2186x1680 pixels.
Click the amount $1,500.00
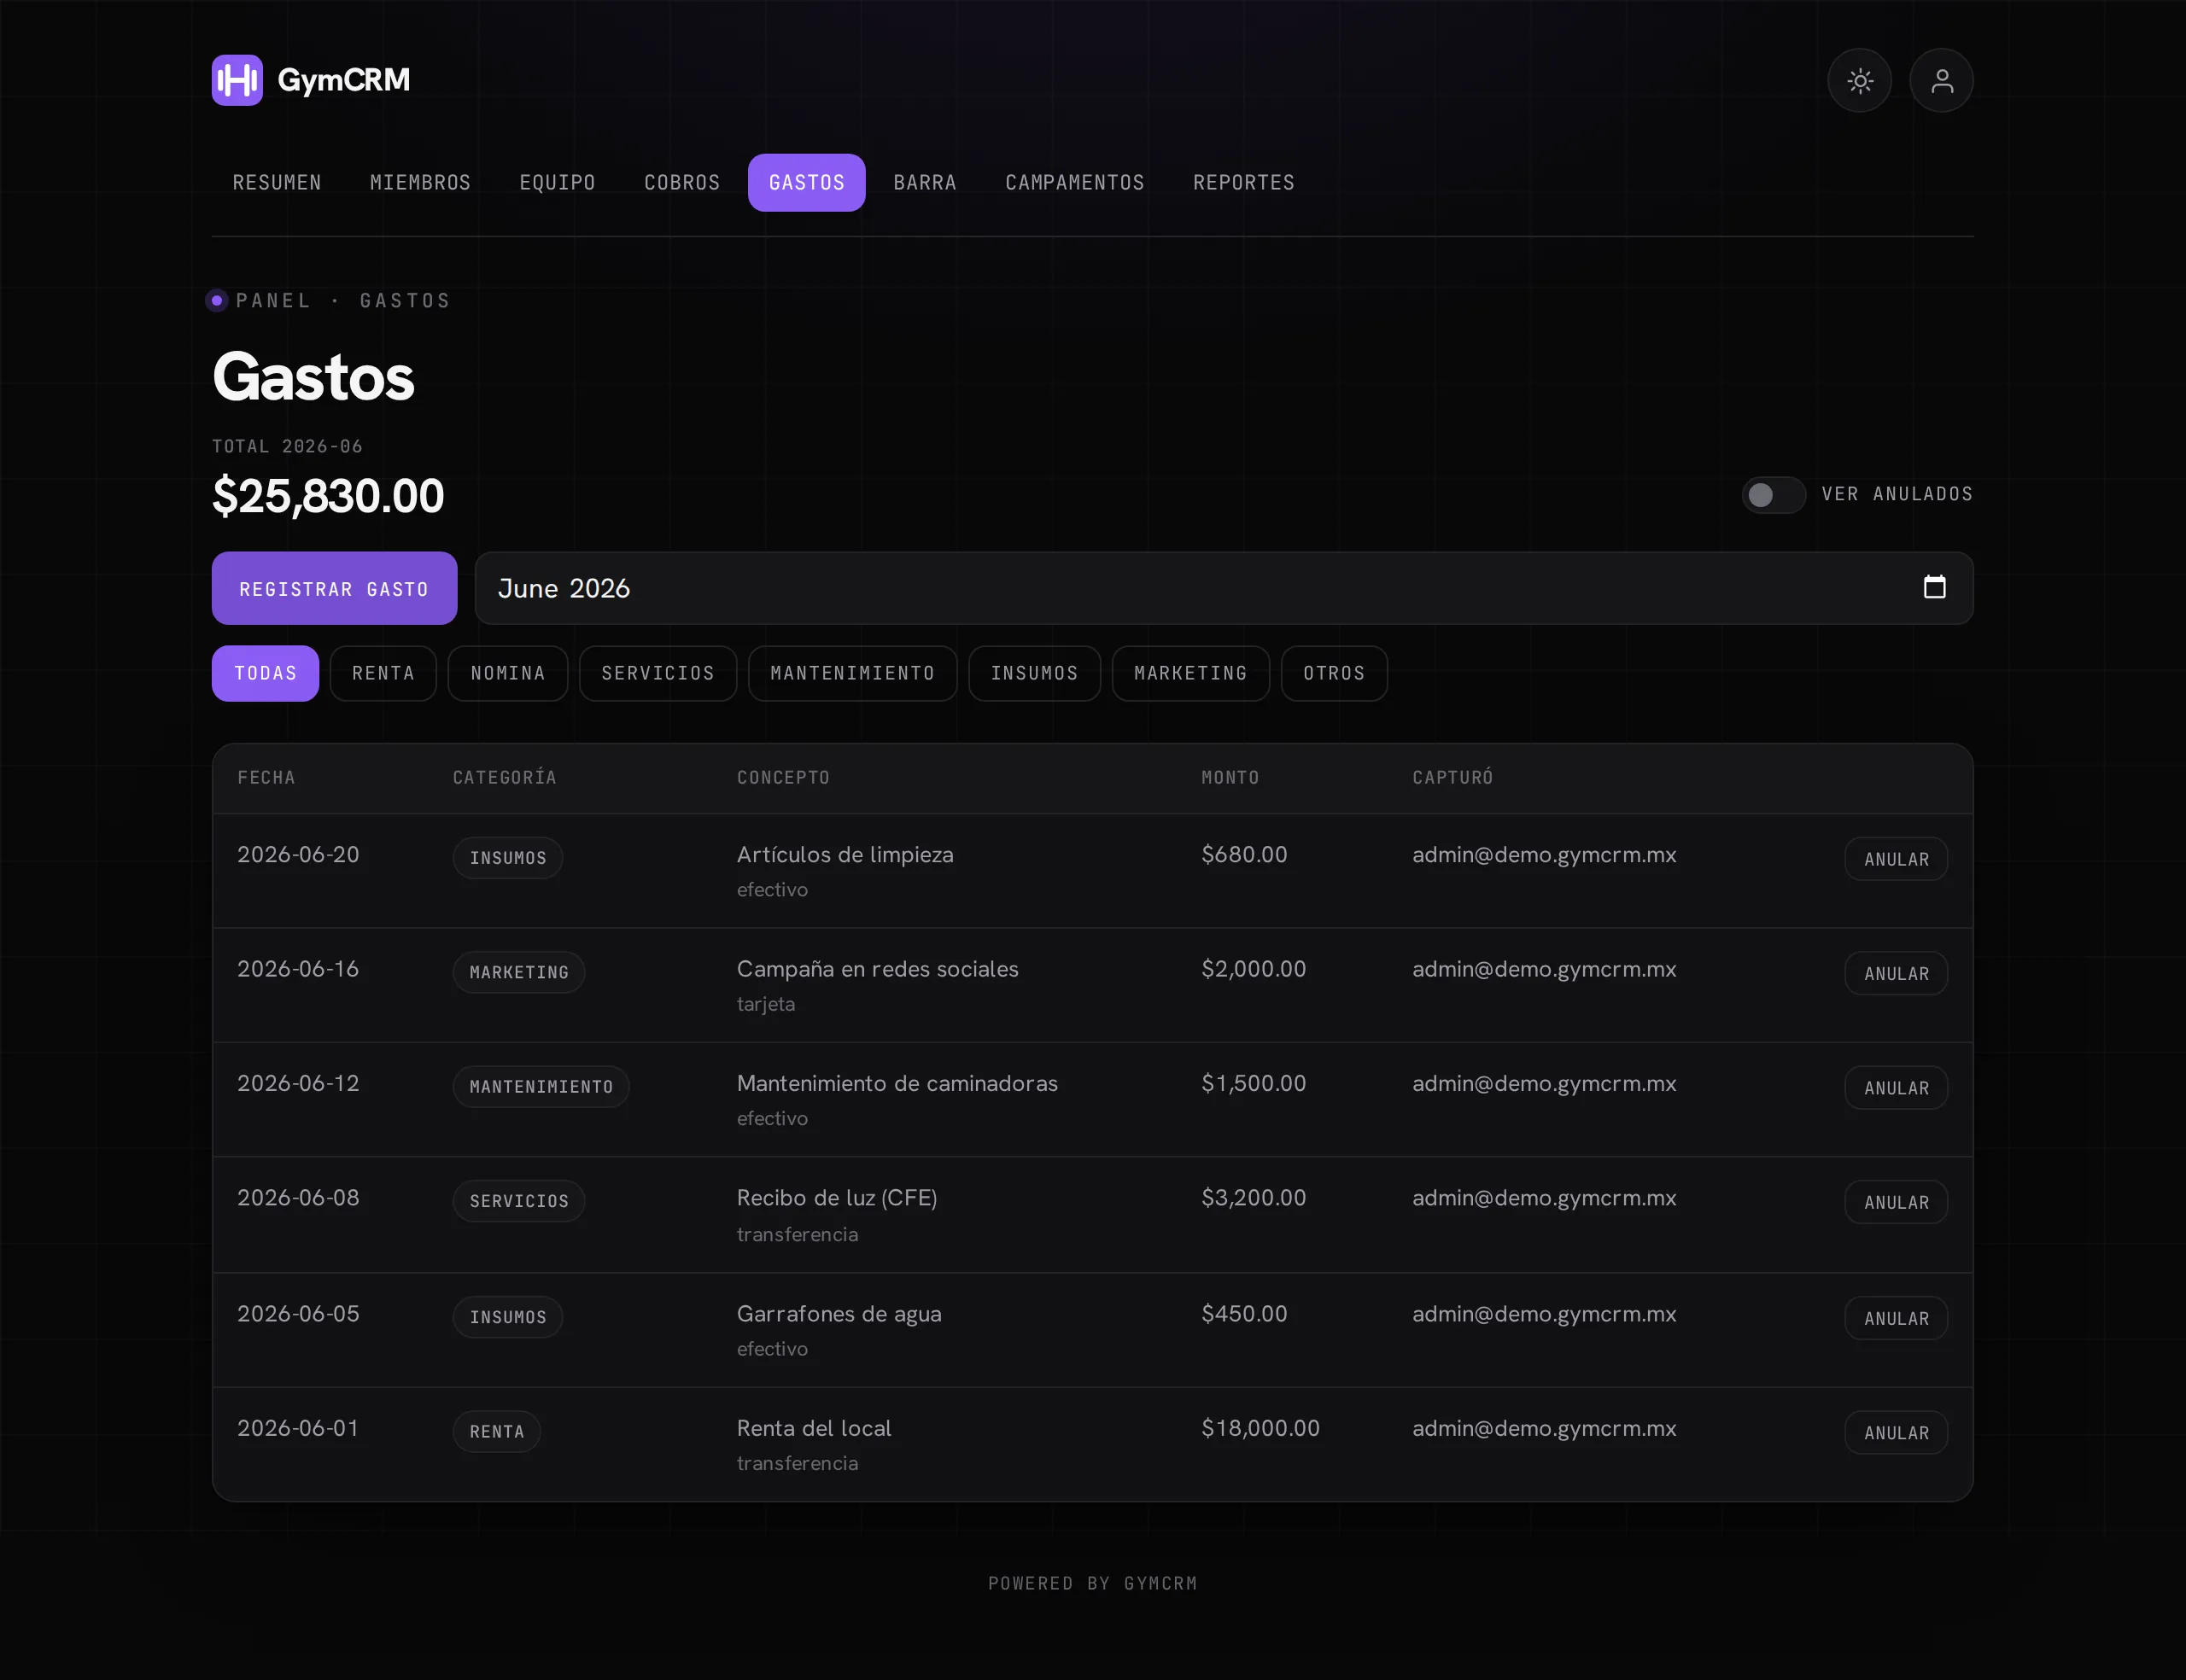[x=1253, y=1084]
